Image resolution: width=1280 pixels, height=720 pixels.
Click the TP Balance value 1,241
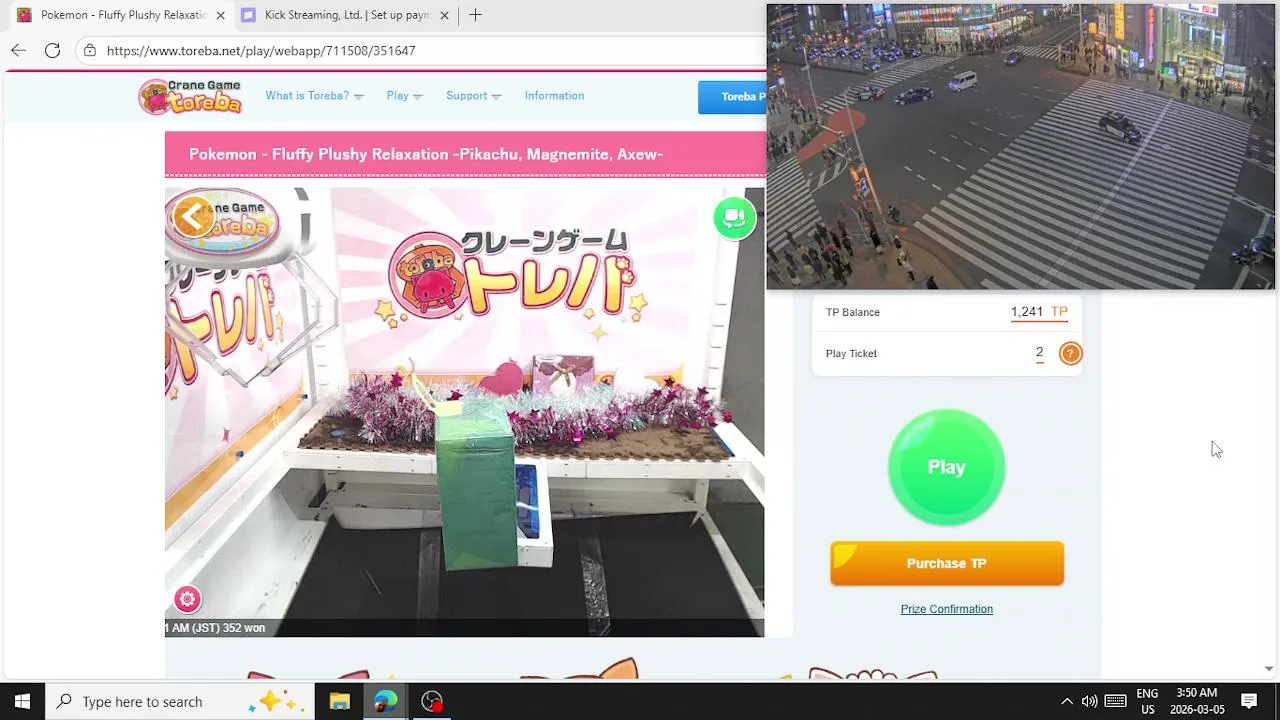[x=1026, y=312]
